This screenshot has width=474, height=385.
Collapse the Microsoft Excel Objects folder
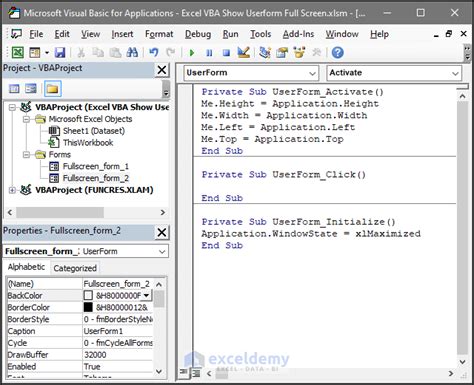(26, 119)
